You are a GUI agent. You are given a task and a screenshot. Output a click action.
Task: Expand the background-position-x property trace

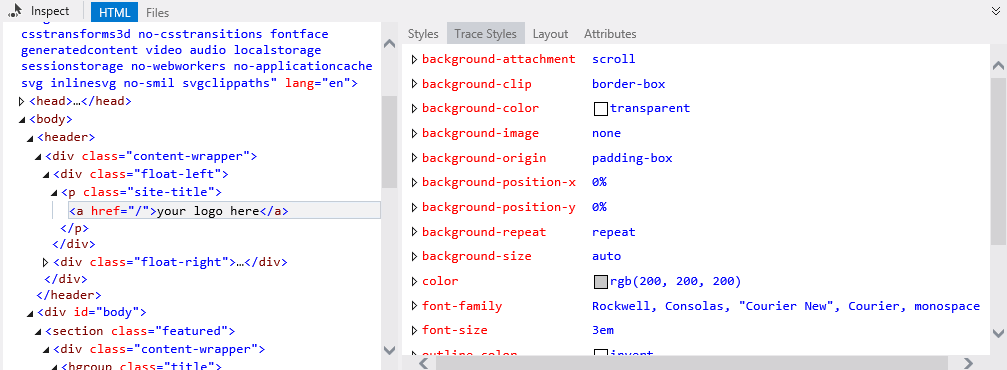coord(414,182)
